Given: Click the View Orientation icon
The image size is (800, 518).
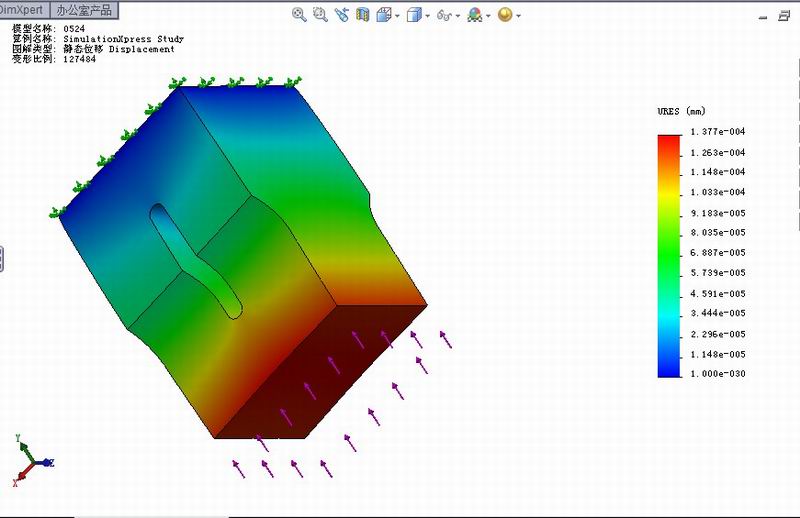Looking at the screenshot, I should tap(384, 15).
